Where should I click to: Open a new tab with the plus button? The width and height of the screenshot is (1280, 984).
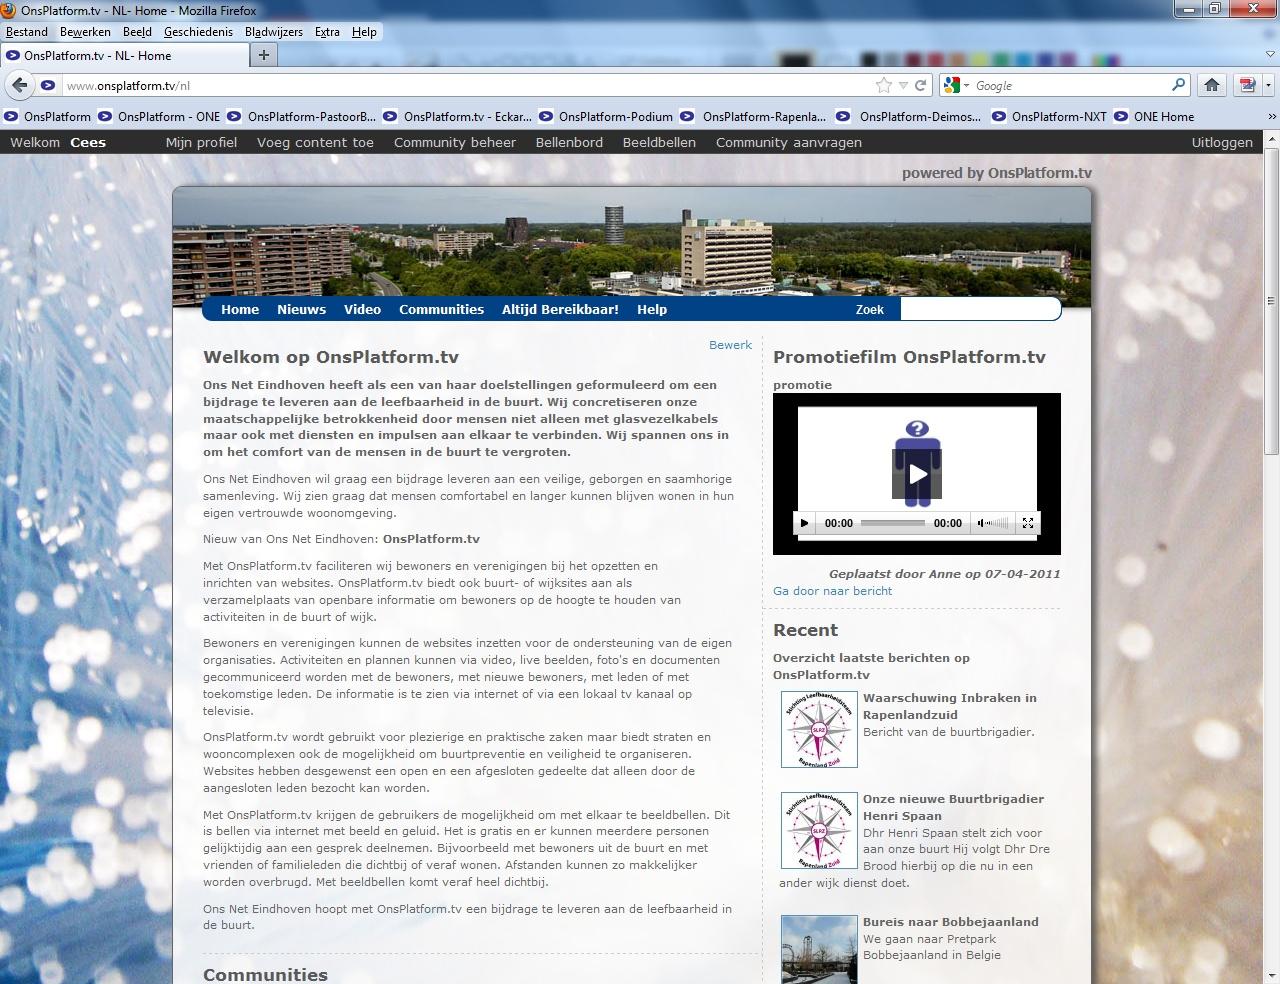[264, 55]
